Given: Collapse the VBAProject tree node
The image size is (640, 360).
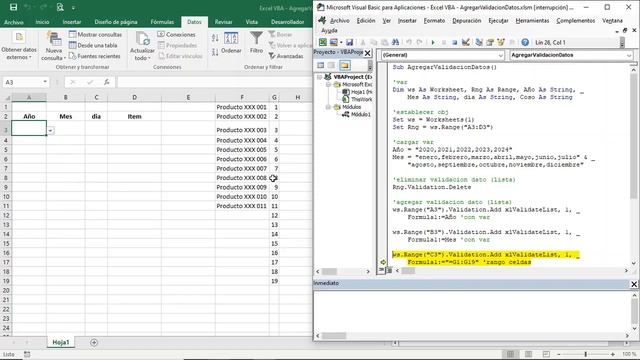Looking at the screenshot, I should (x=320, y=77).
